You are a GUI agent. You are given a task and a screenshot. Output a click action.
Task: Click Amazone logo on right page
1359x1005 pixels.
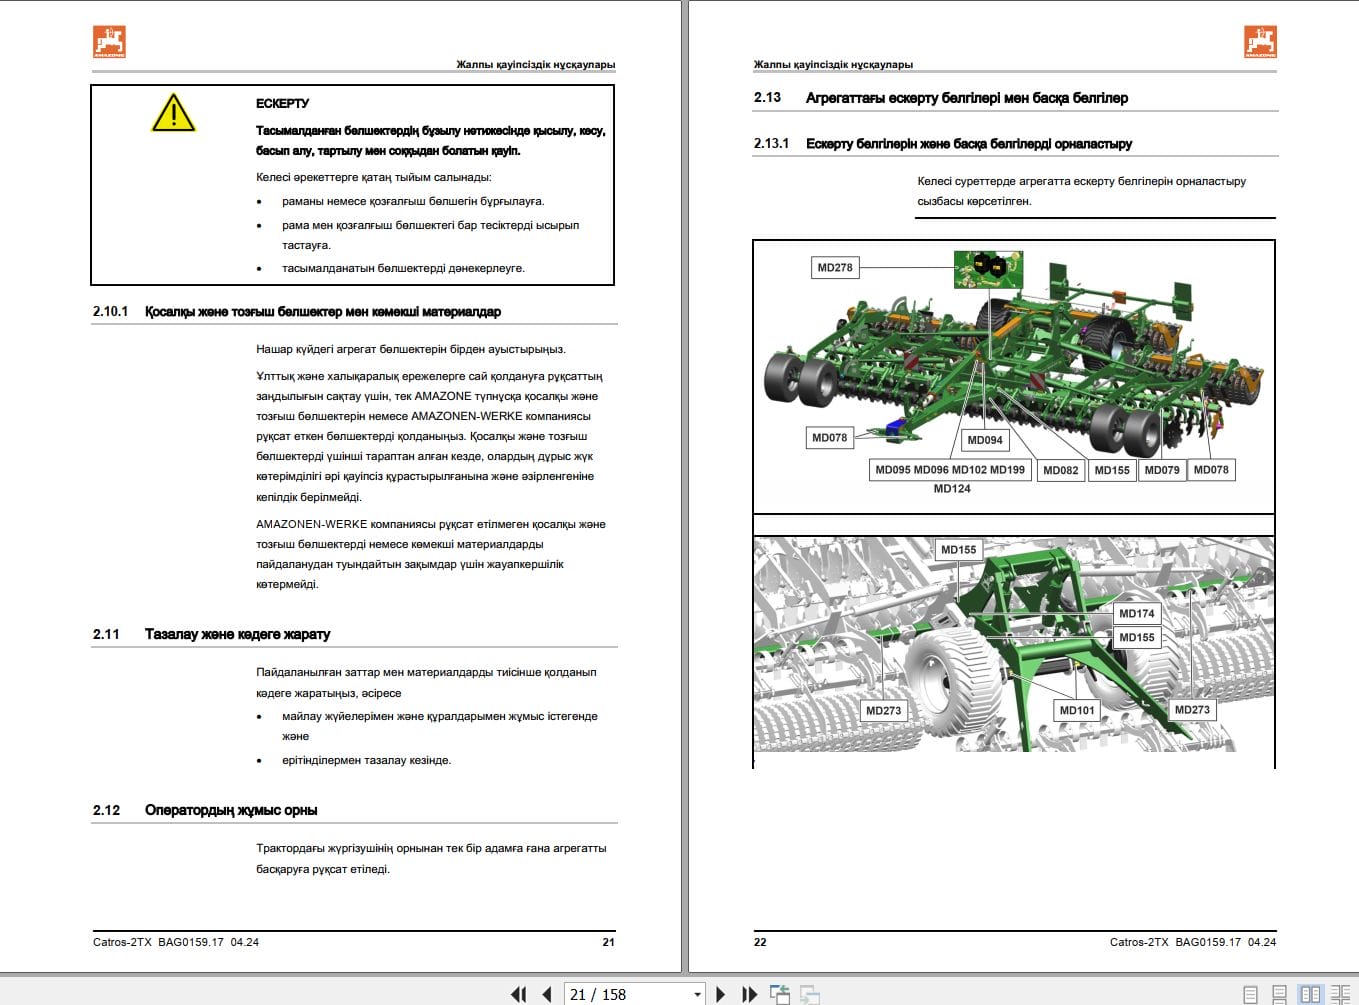[x=1260, y=42]
